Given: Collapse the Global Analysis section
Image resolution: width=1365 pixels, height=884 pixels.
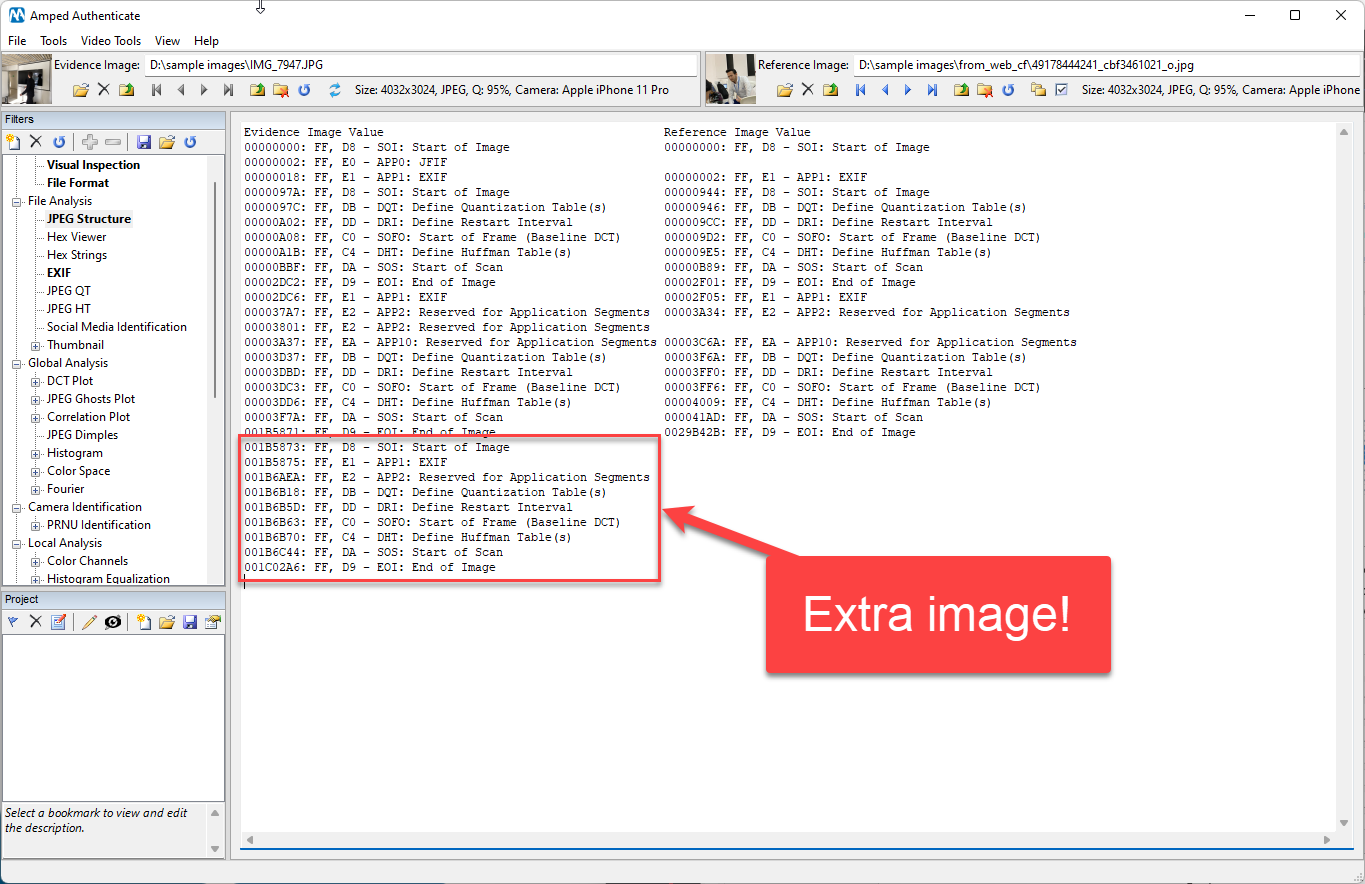Looking at the screenshot, I should click(17, 363).
